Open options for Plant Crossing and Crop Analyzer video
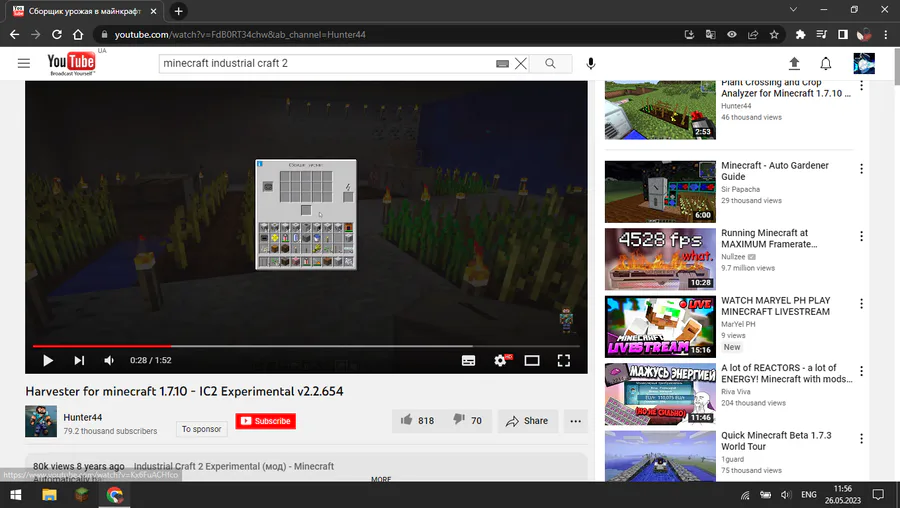 coord(861,86)
